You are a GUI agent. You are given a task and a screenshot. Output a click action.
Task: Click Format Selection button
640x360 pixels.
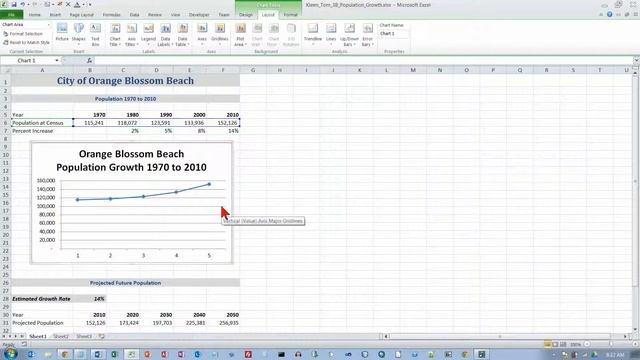23,34
